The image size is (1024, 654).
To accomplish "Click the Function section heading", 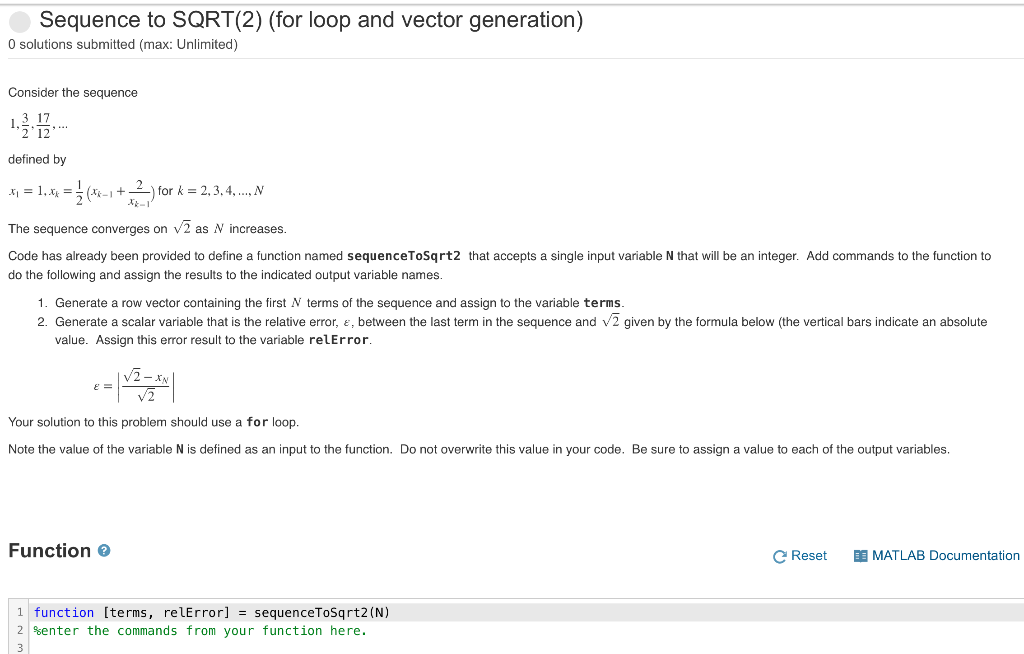I will coord(50,550).
